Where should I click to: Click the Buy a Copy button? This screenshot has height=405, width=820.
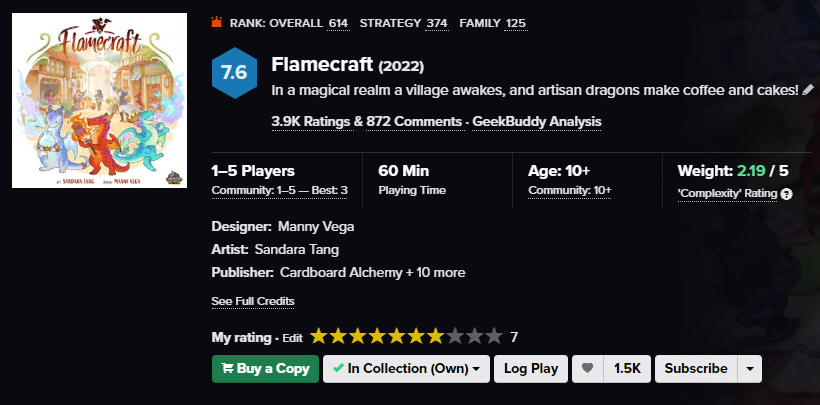tap(265, 368)
